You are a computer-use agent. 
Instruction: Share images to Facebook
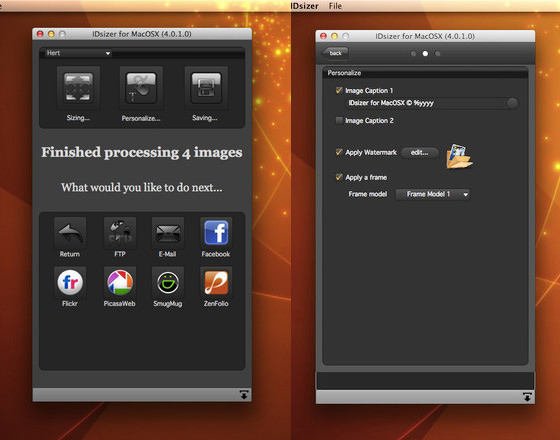click(x=216, y=233)
